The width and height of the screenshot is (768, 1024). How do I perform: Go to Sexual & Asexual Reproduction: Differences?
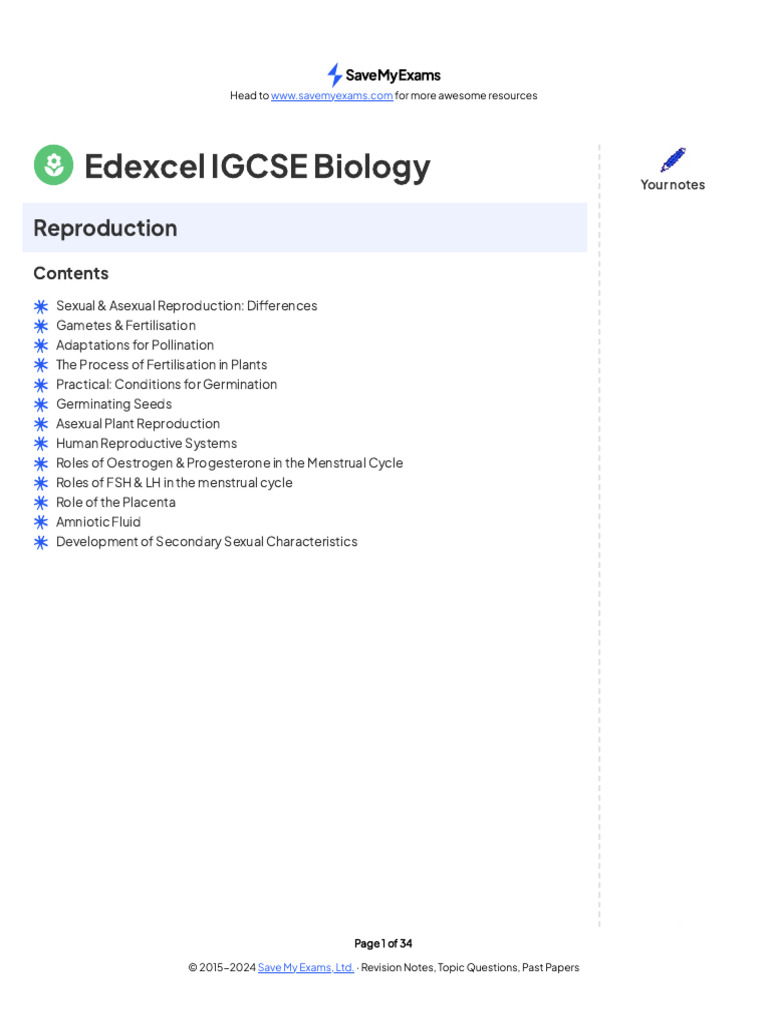186,306
